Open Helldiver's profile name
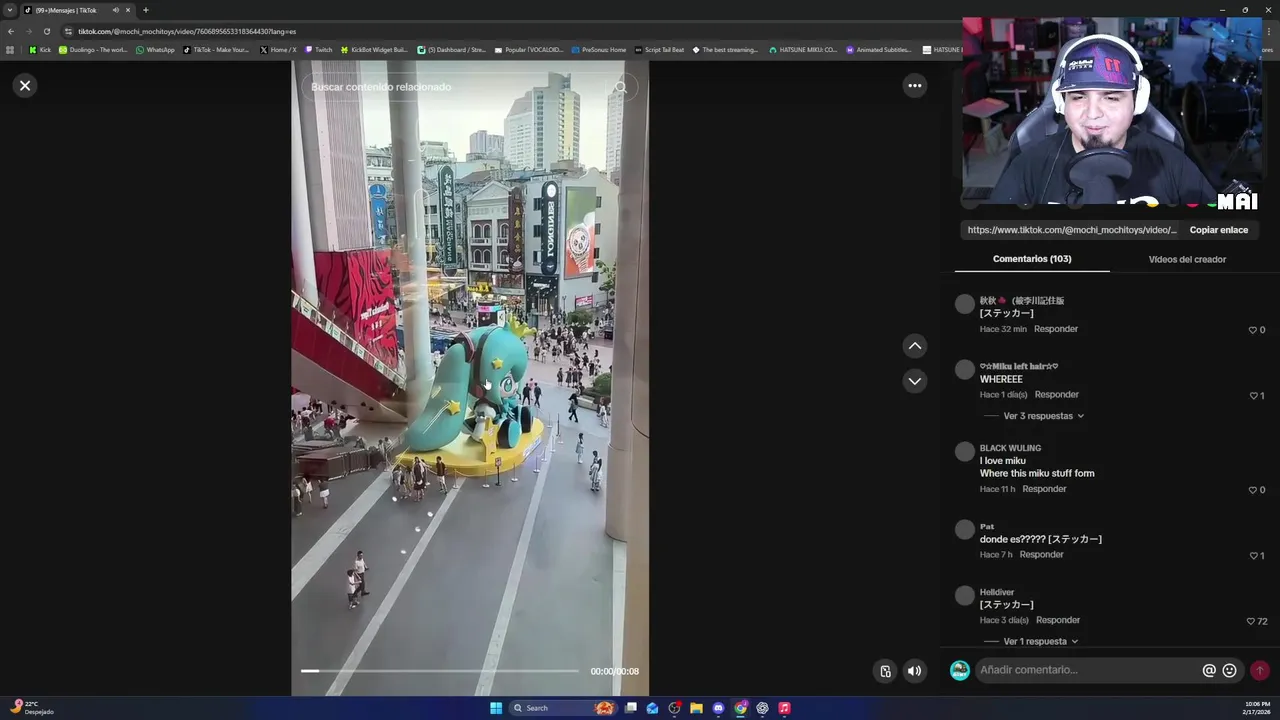The width and height of the screenshot is (1280, 720). 997,592
